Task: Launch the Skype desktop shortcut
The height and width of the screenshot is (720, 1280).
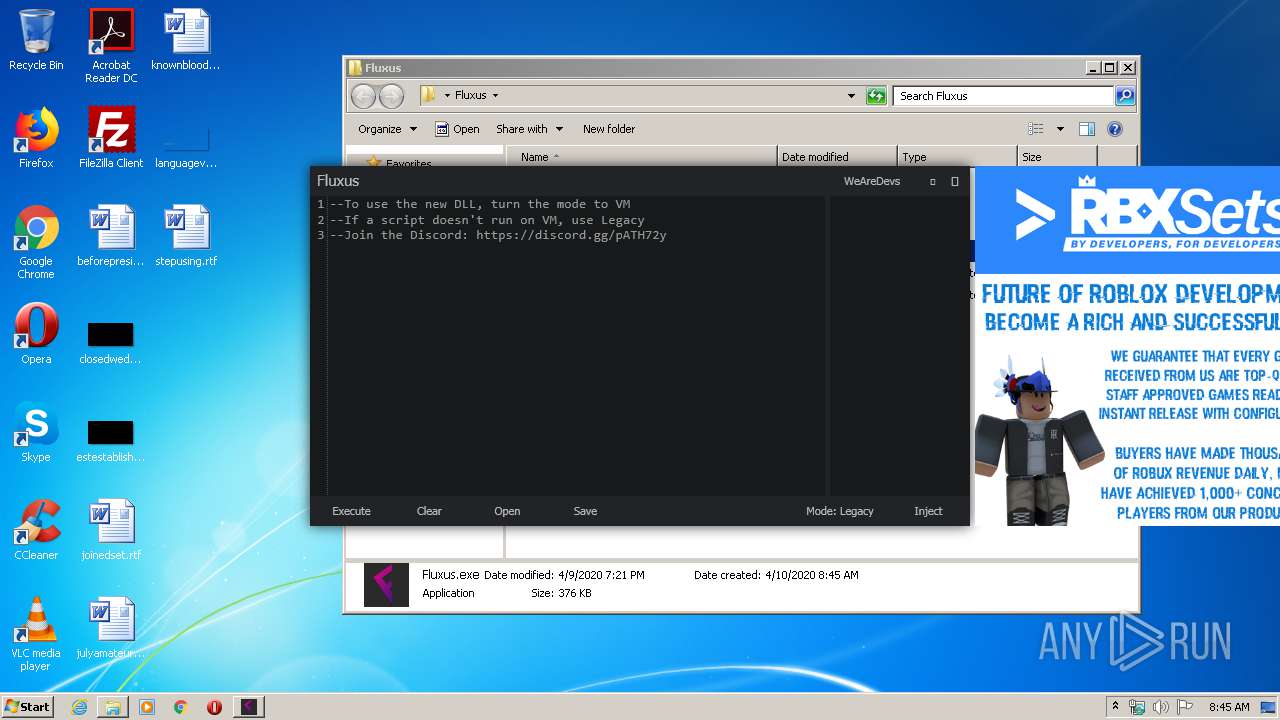Action: point(36,432)
